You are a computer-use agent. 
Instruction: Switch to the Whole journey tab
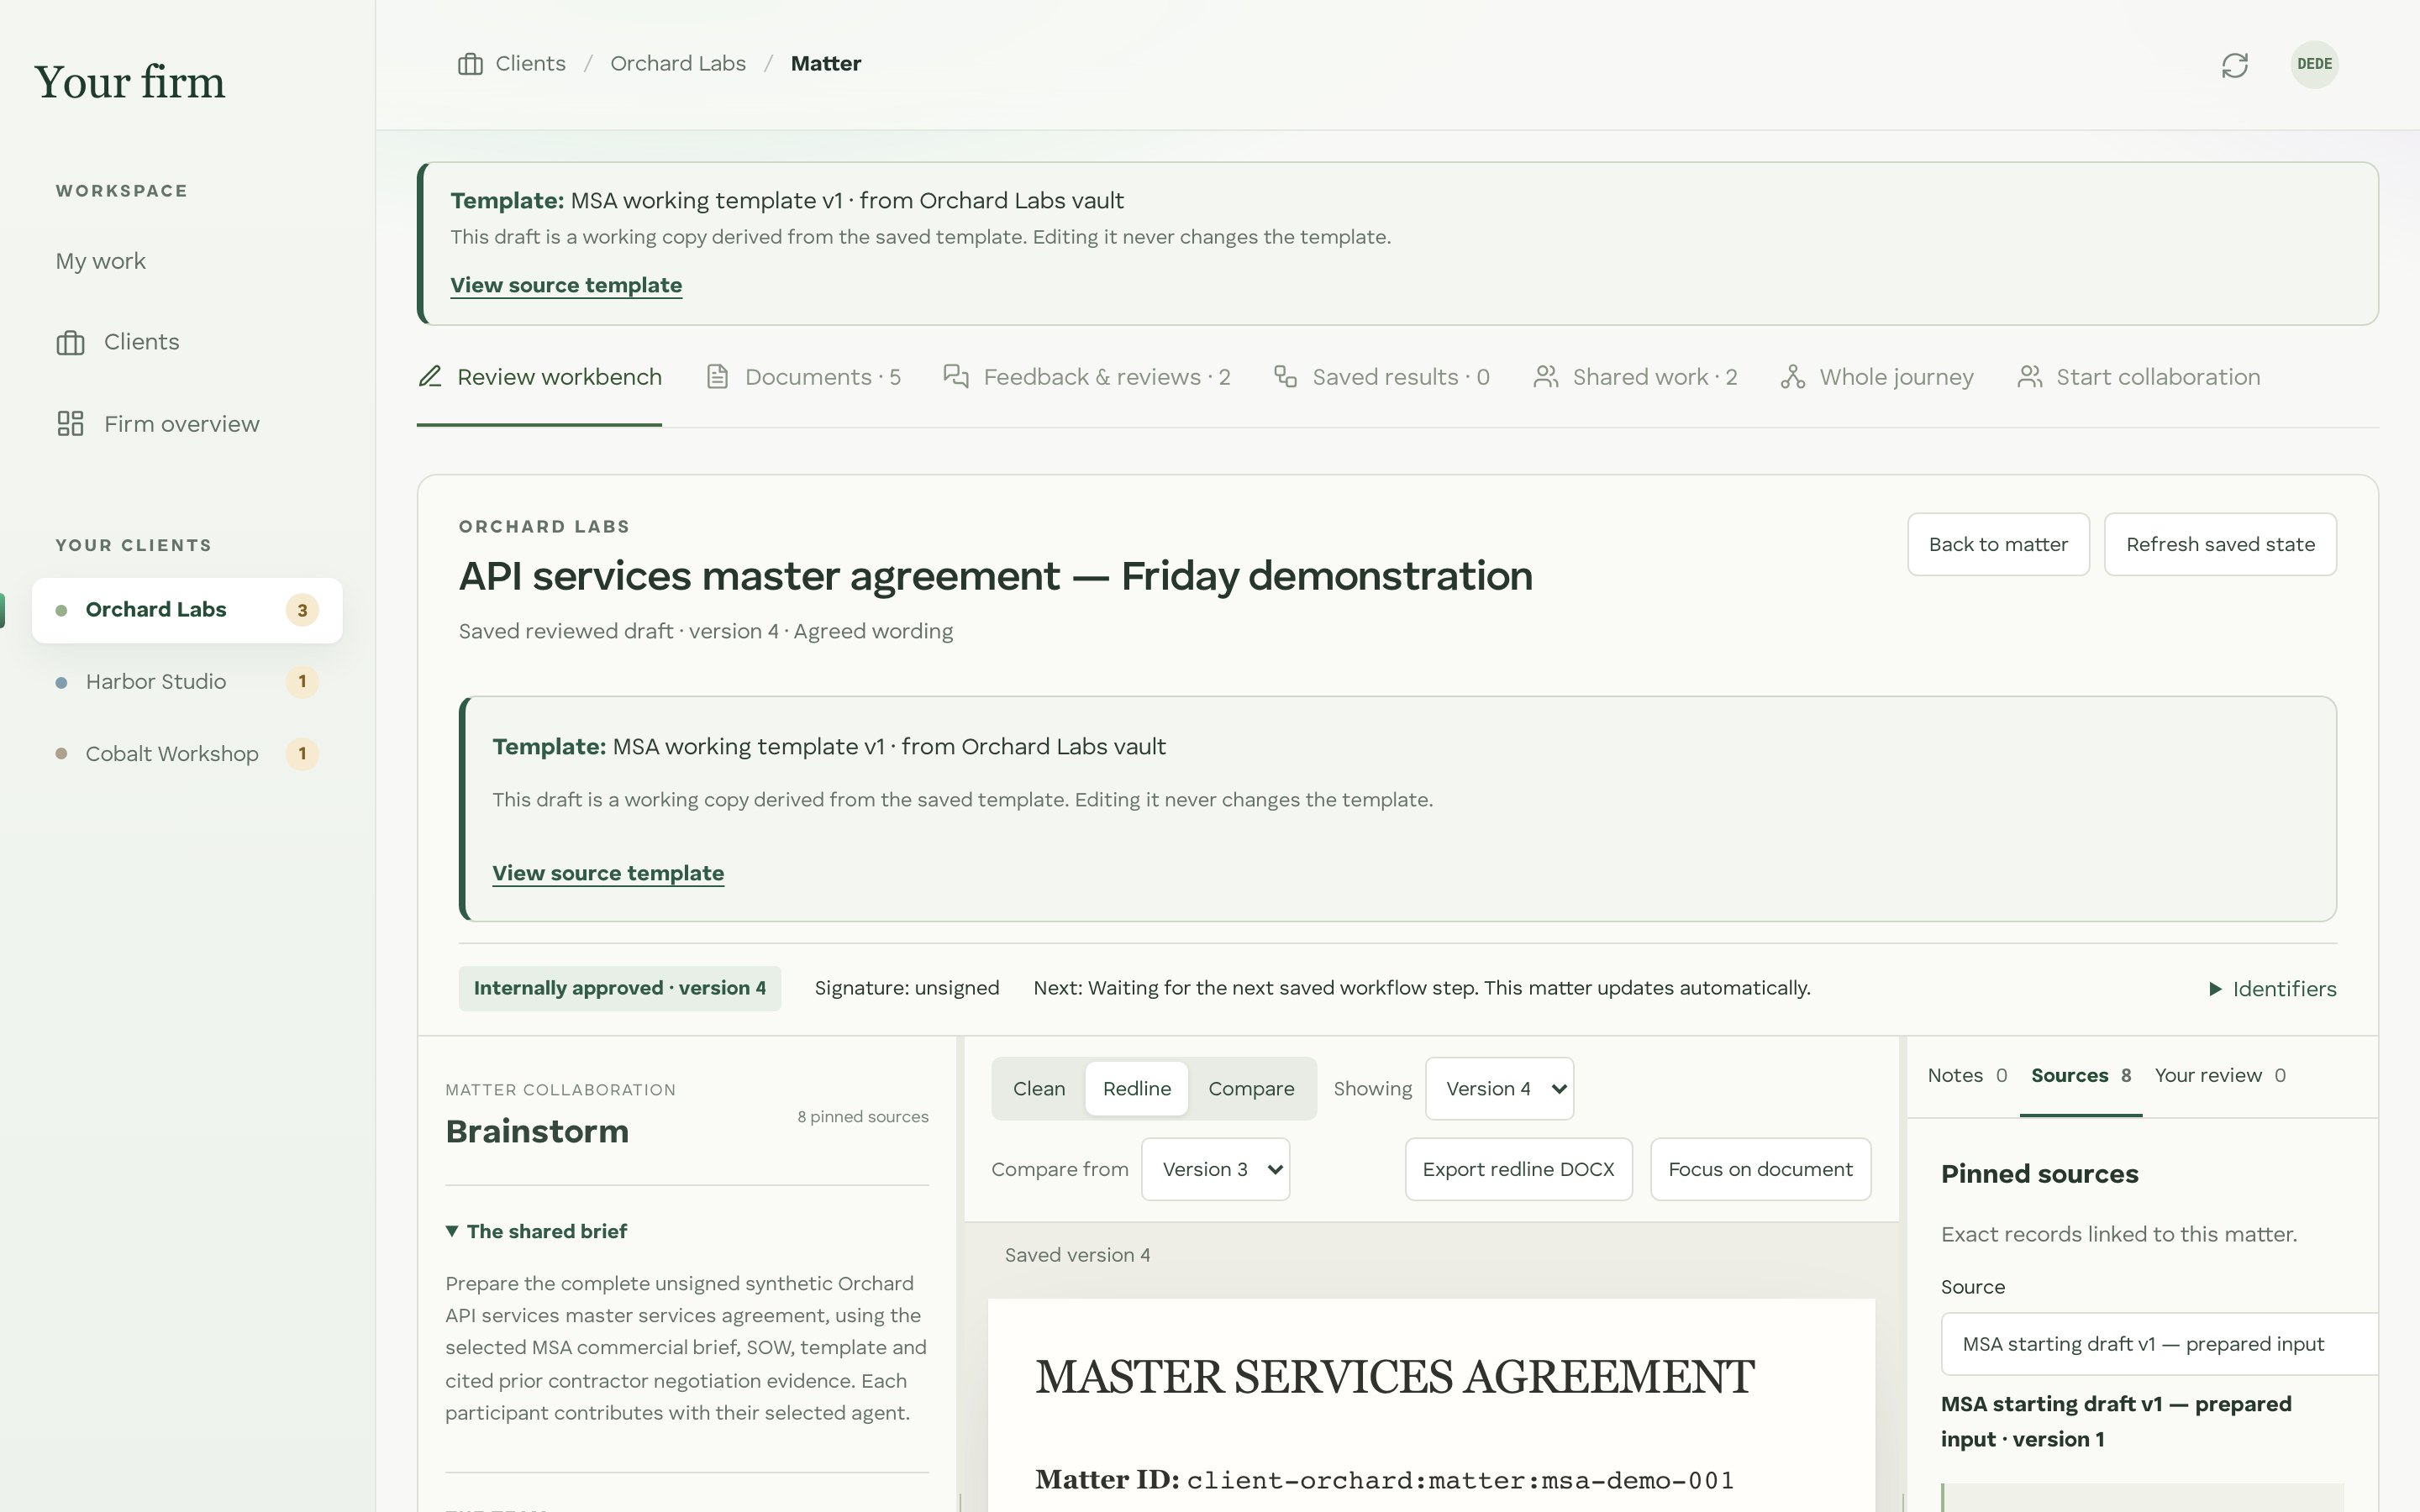1877,377
